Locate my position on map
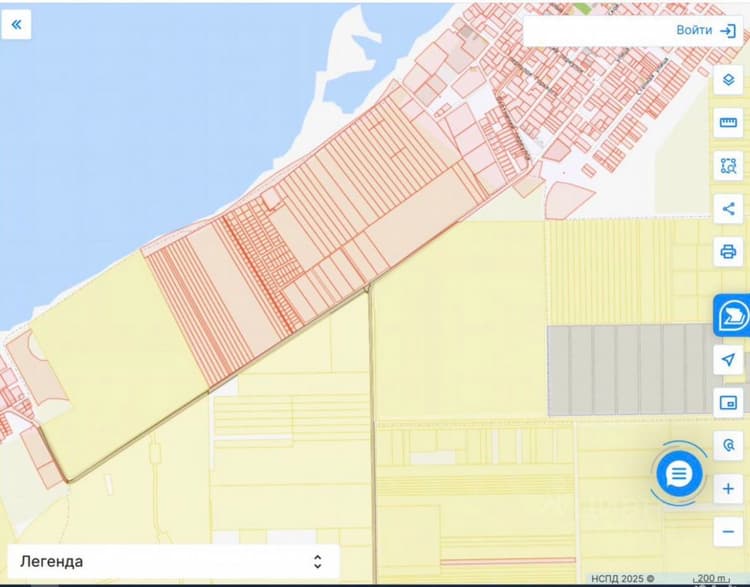 pyautogui.click(x=728, y=359)
